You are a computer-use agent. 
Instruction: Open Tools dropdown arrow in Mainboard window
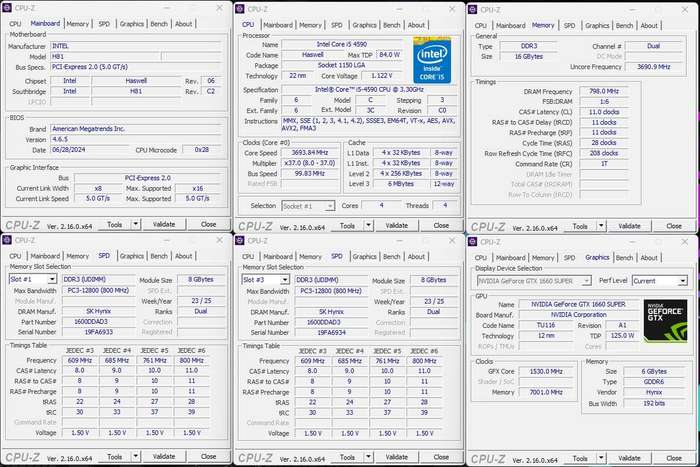tap(135, 224)
